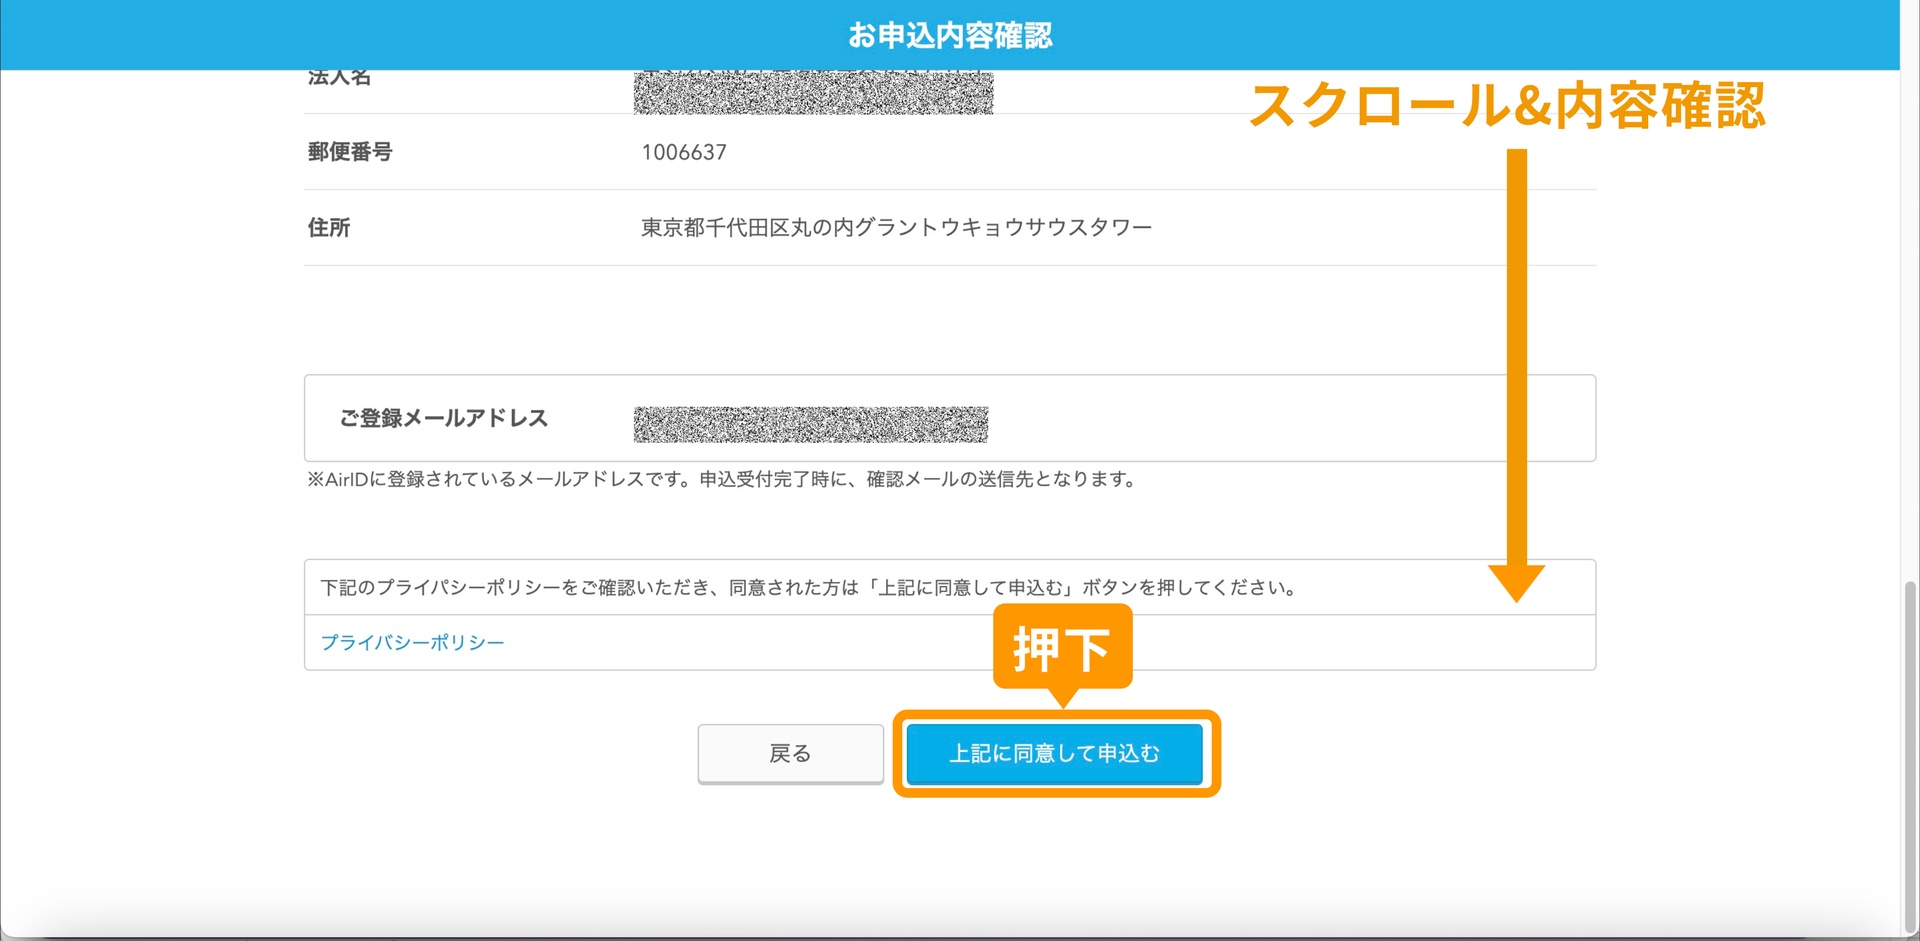Click the masked corporate name value
The image size is (1920, 941).
tap(813, 93)
